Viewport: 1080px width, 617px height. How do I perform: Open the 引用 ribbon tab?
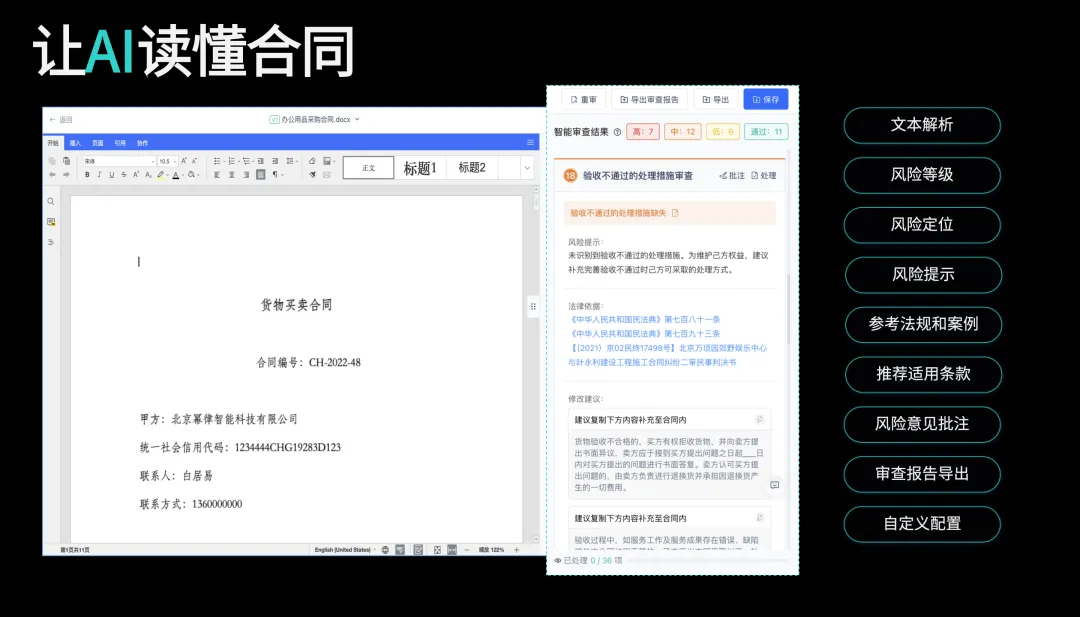[x=120, y=143]
